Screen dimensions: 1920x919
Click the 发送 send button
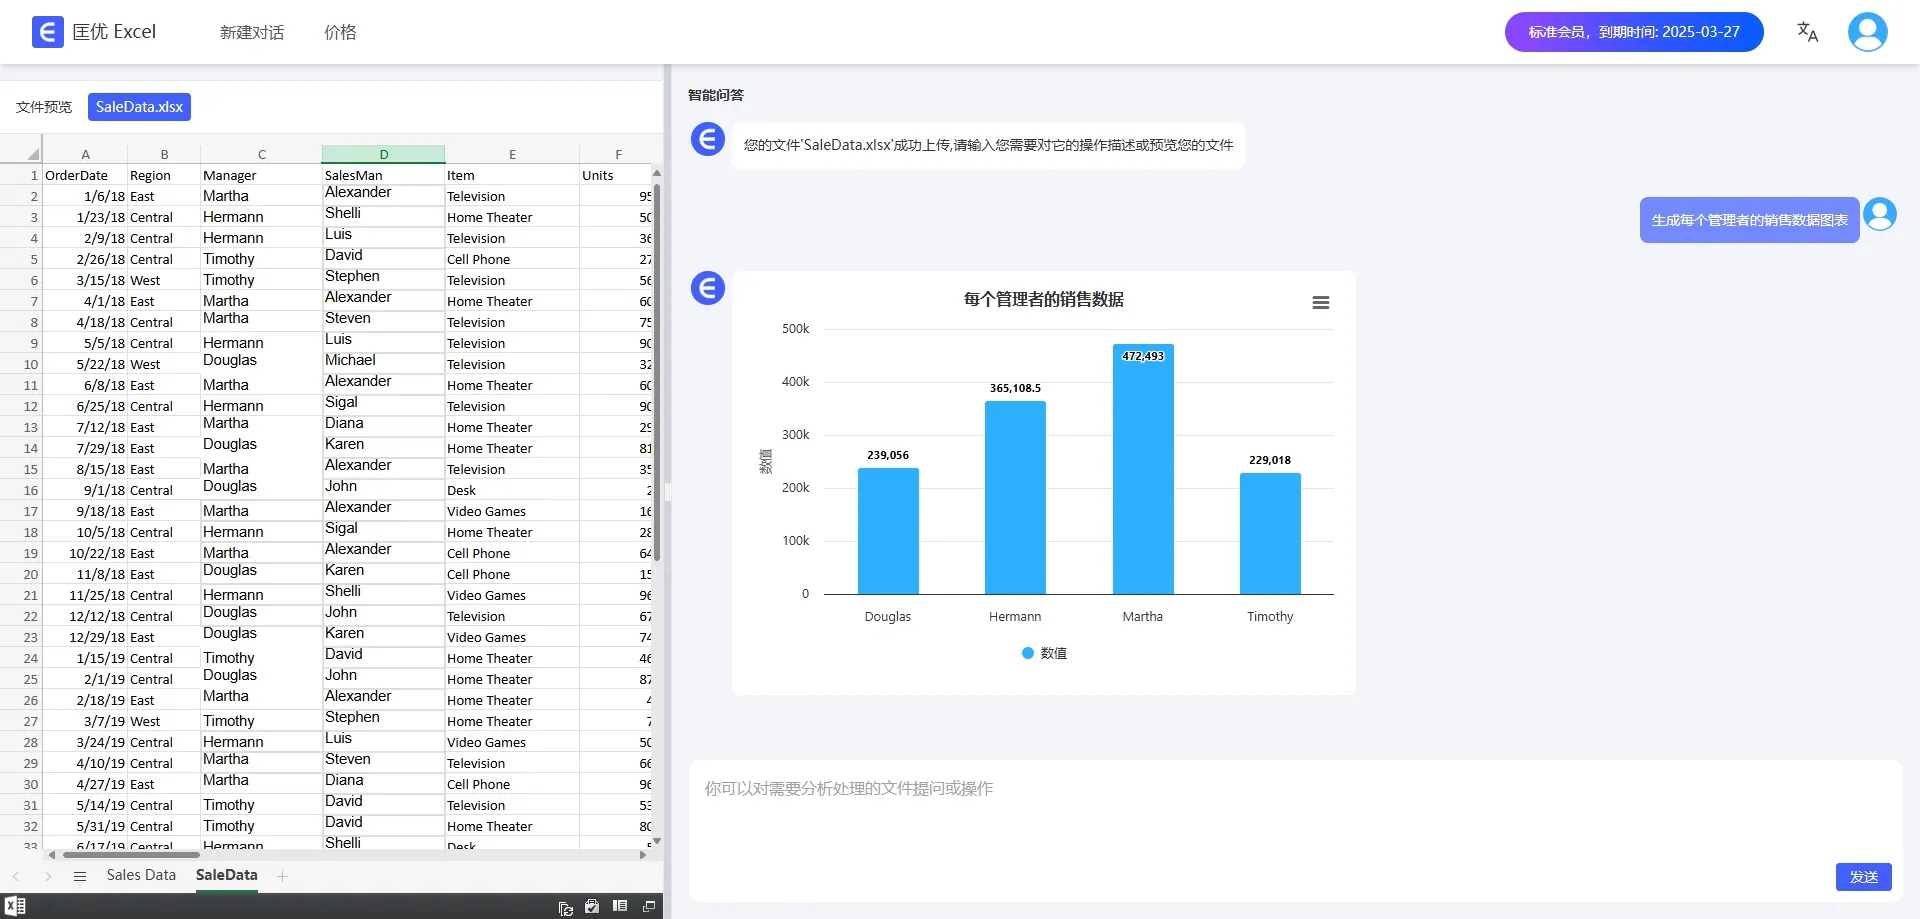point(1864,876)
